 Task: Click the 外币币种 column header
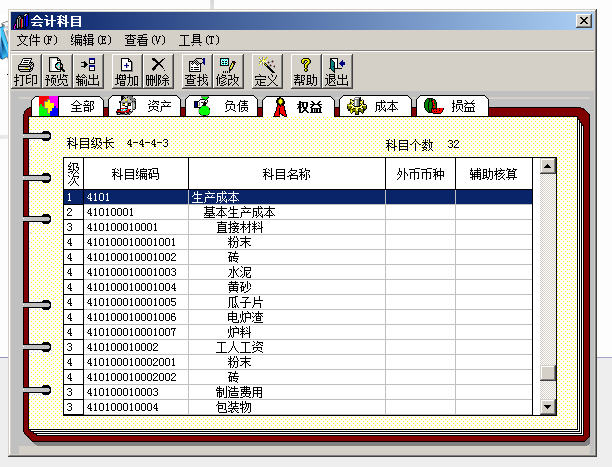coord(420,174)
